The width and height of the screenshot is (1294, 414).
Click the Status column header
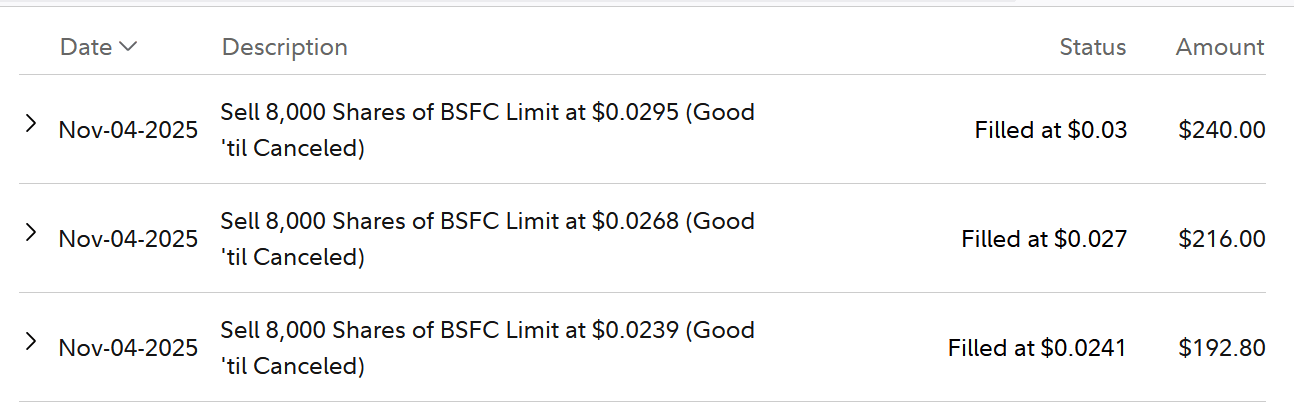coord(1092,47)
